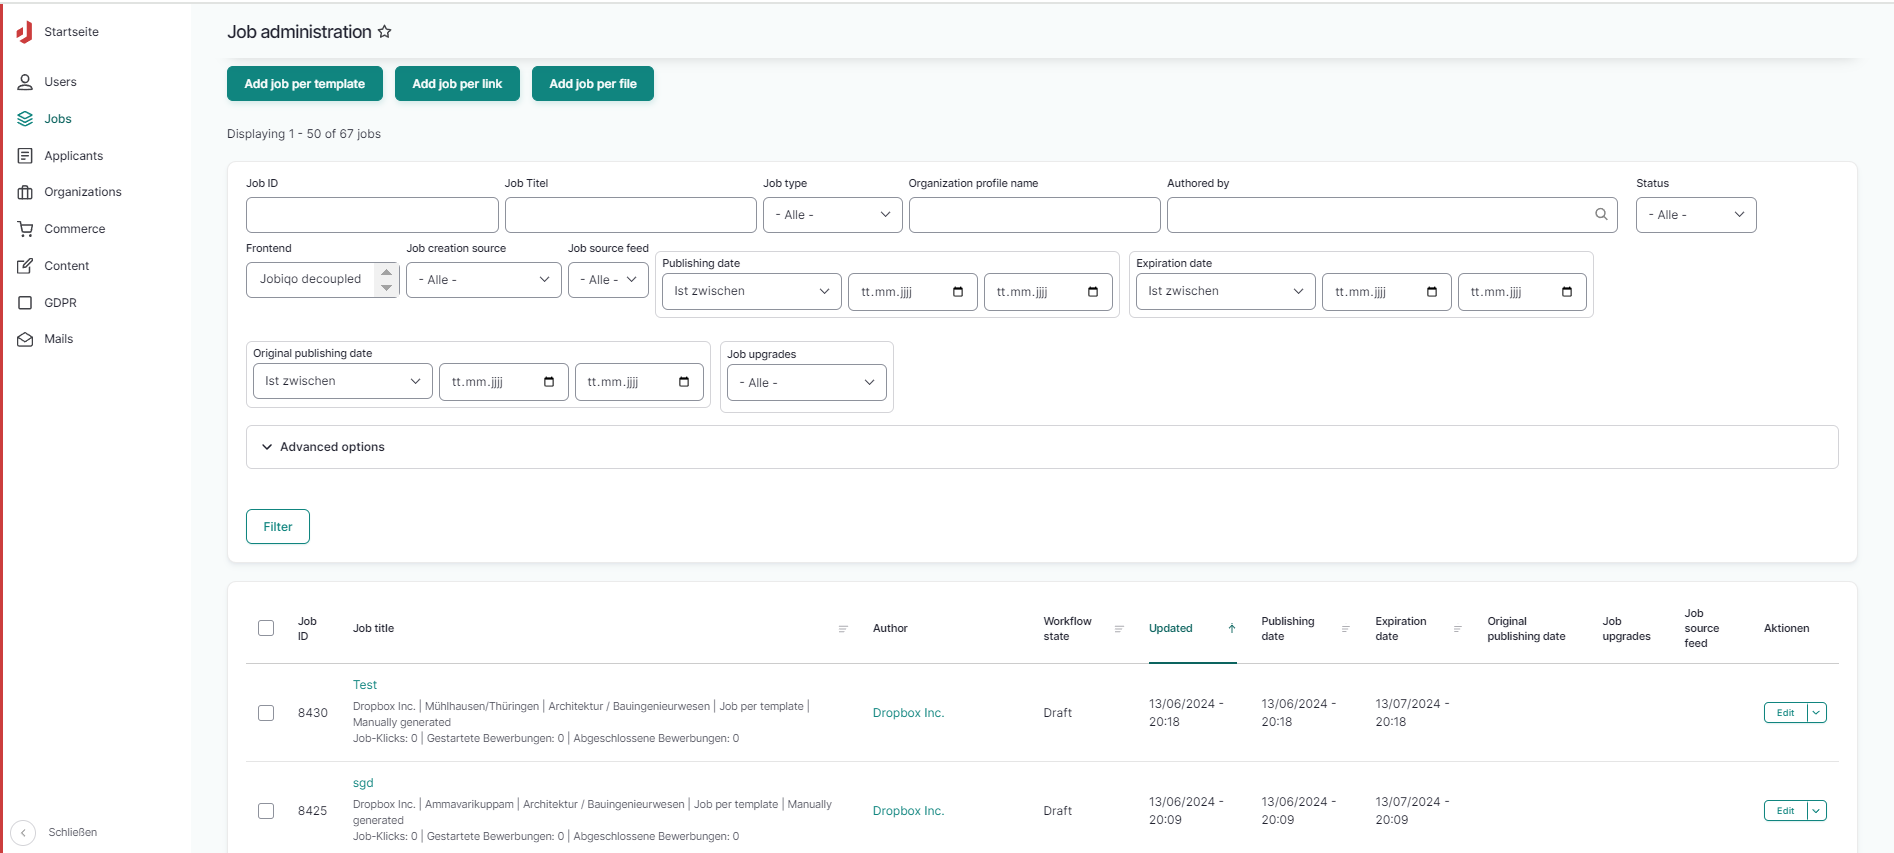Screen dimensions: 1894x853
Task: Open Expiration date 'Ist zwischen' operator dropdown
Action: pyautogui.click(x=1226, y=291)
